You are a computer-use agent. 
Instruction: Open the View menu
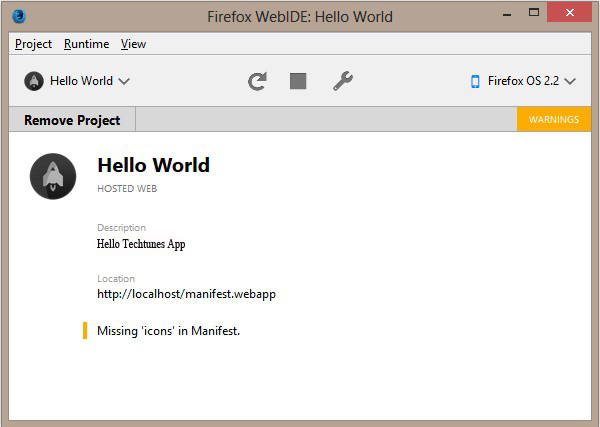pos(134,44)
